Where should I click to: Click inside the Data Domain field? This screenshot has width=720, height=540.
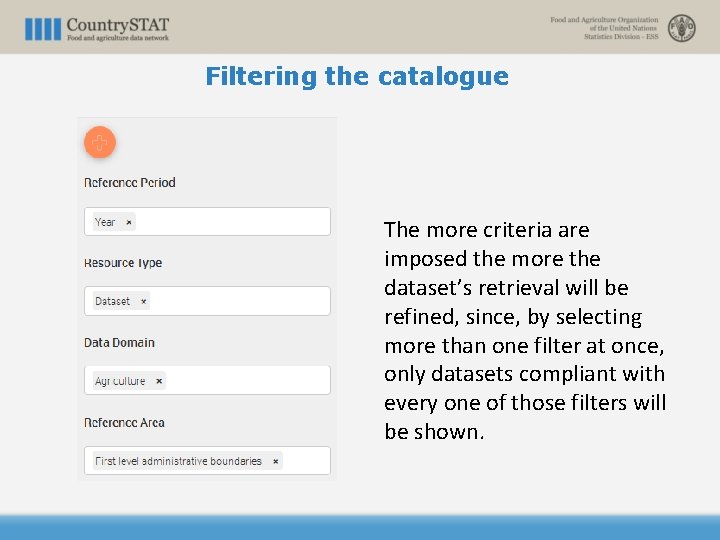(207, 380)
